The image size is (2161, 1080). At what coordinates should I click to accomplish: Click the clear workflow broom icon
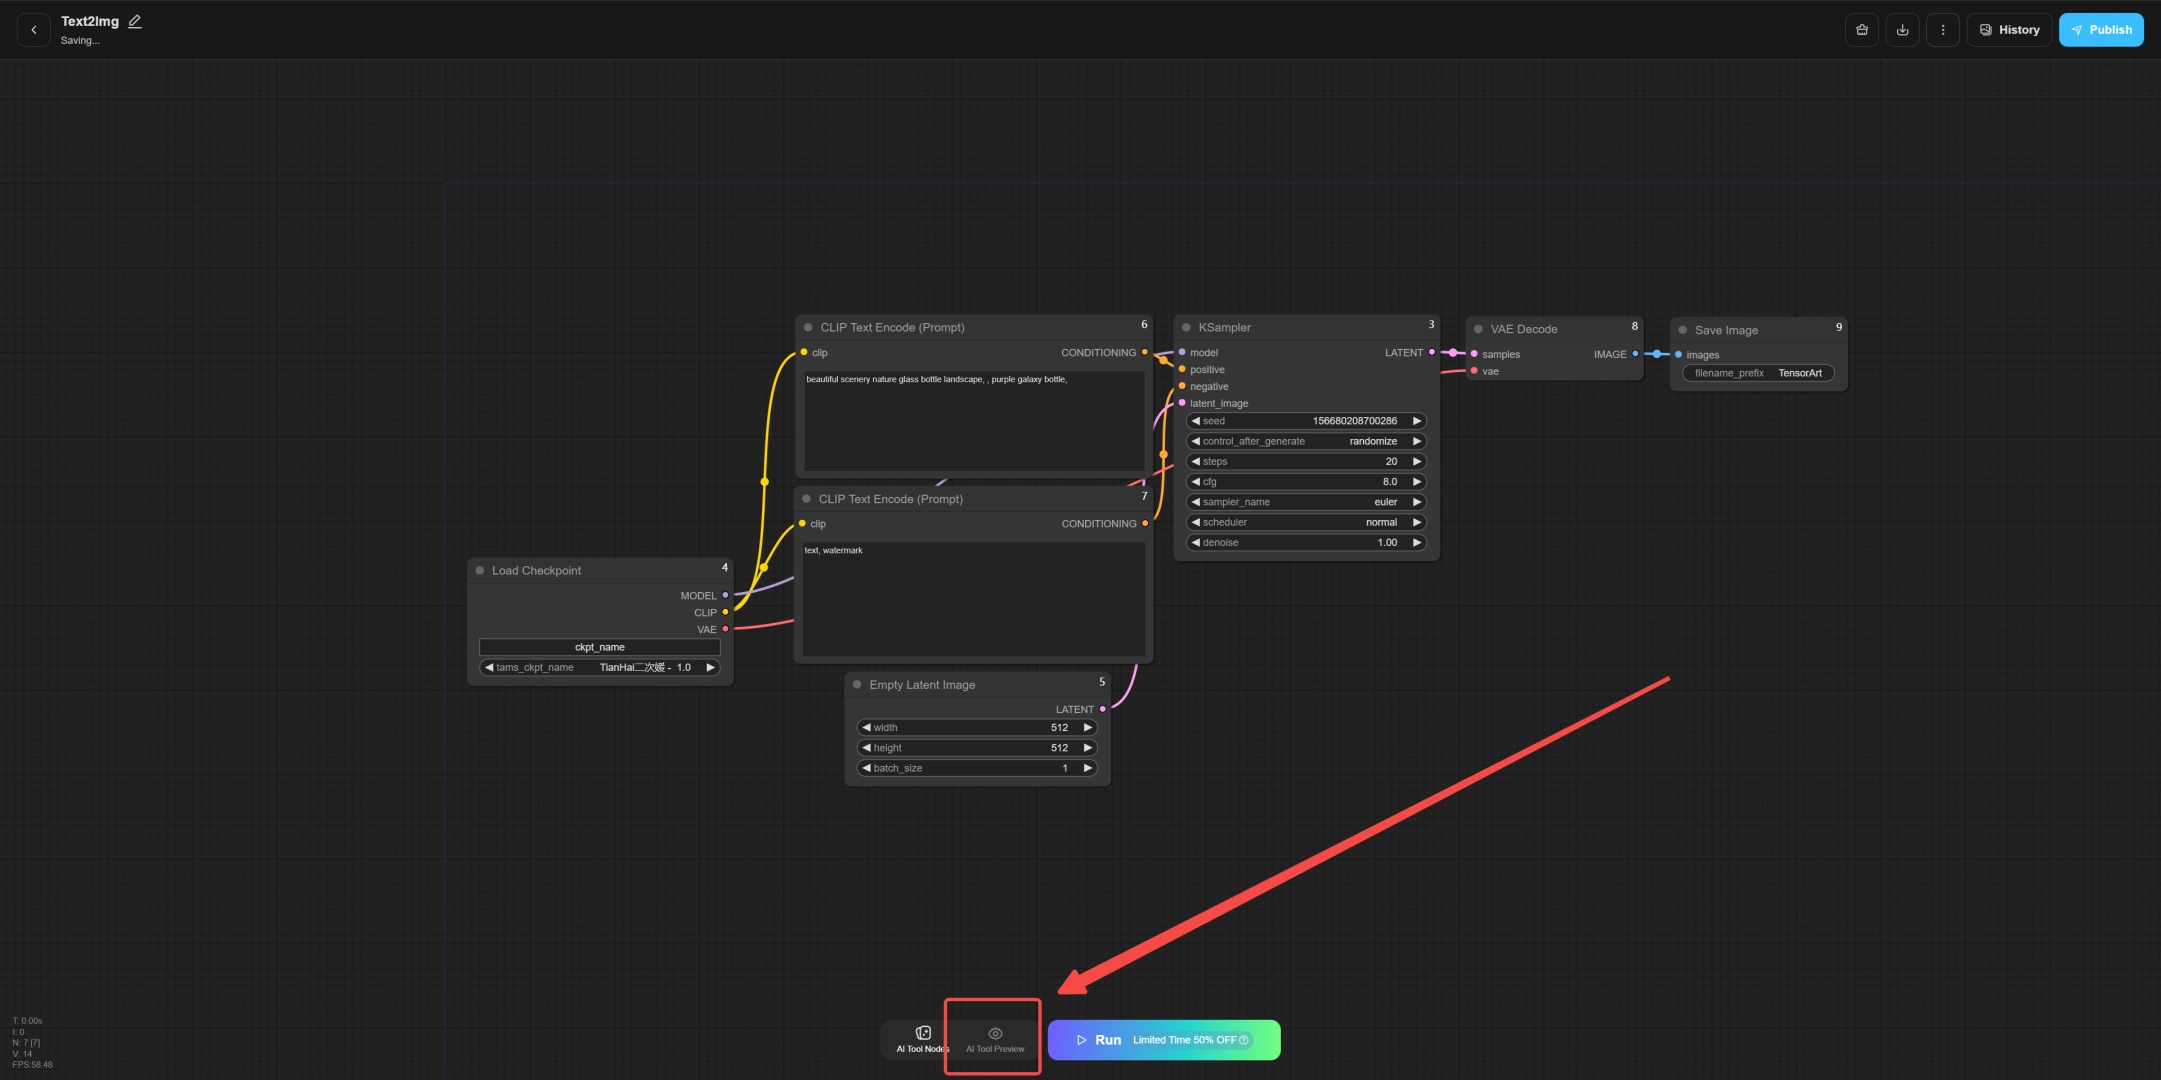pyautogui.click(x=1861, y=30)
